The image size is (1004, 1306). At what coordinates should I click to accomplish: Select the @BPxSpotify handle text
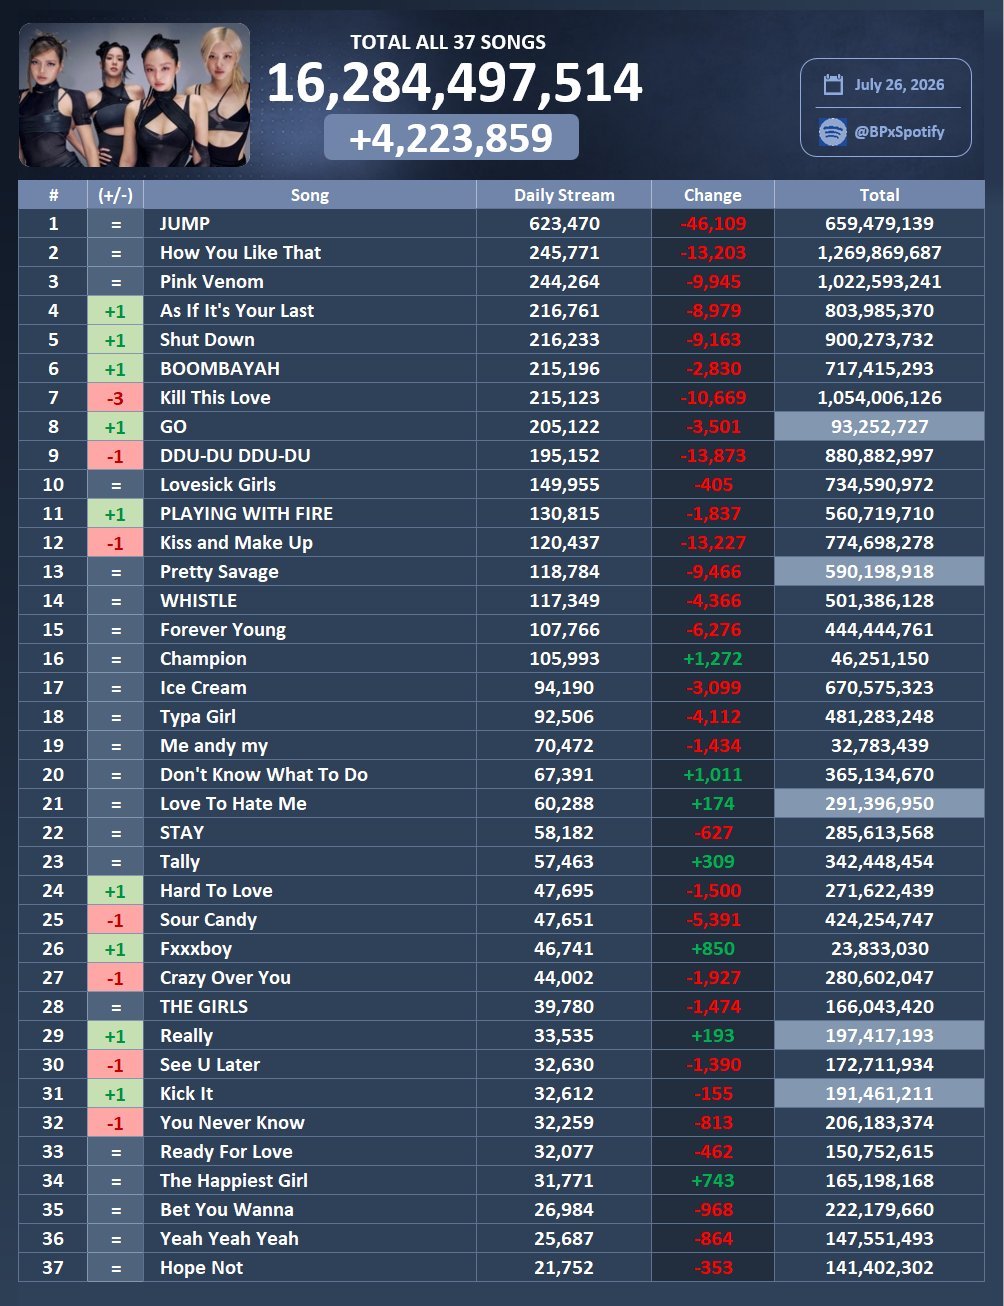pos(899,132)
